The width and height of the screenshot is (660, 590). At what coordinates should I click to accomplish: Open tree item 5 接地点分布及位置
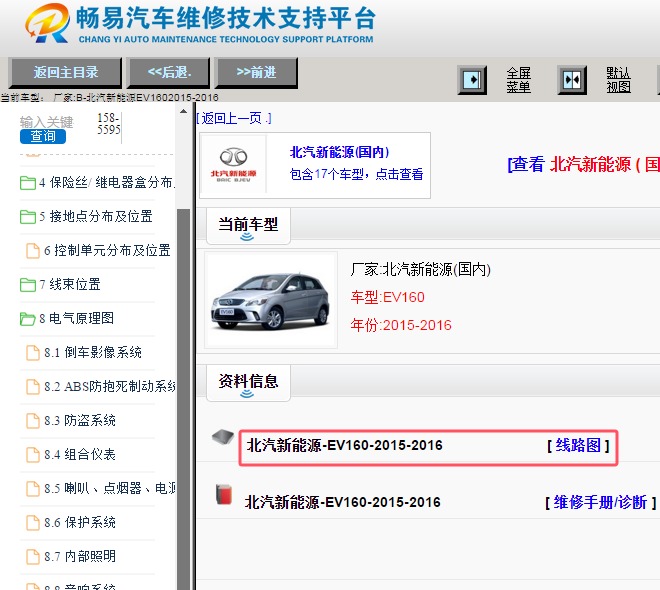(96, 217)
